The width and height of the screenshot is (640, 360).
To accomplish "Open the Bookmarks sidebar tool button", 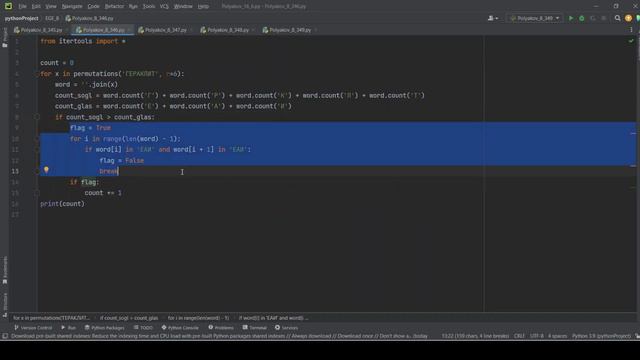I will (x=5, y=270).
